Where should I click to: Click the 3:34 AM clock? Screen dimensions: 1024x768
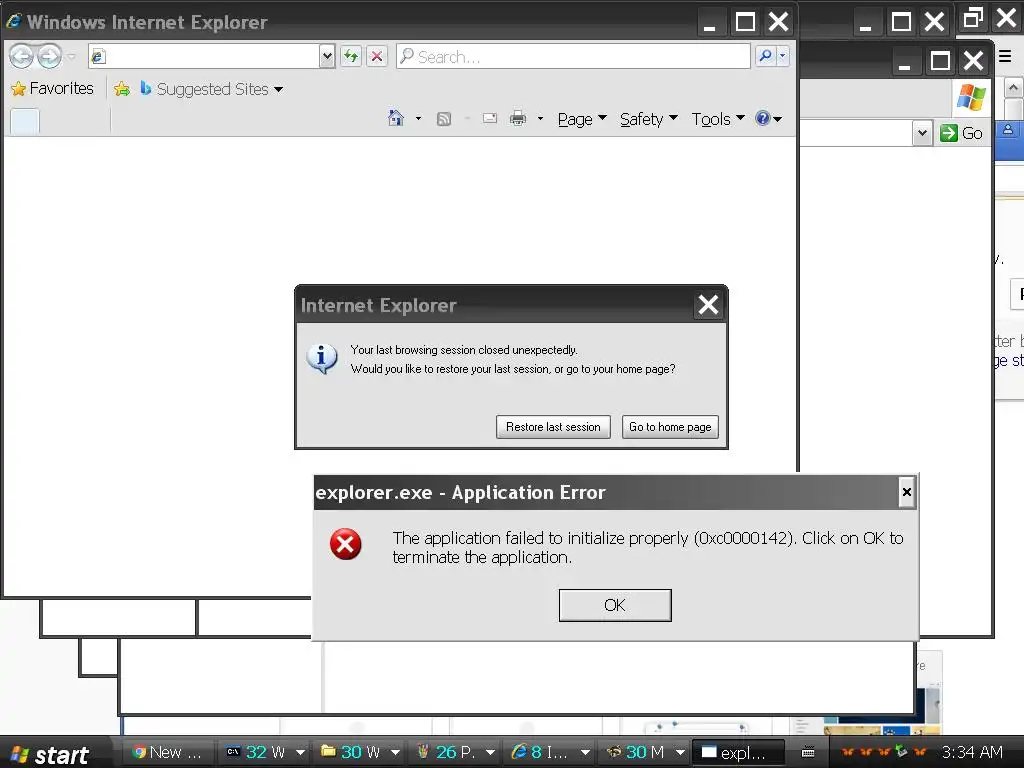[972, 752]
